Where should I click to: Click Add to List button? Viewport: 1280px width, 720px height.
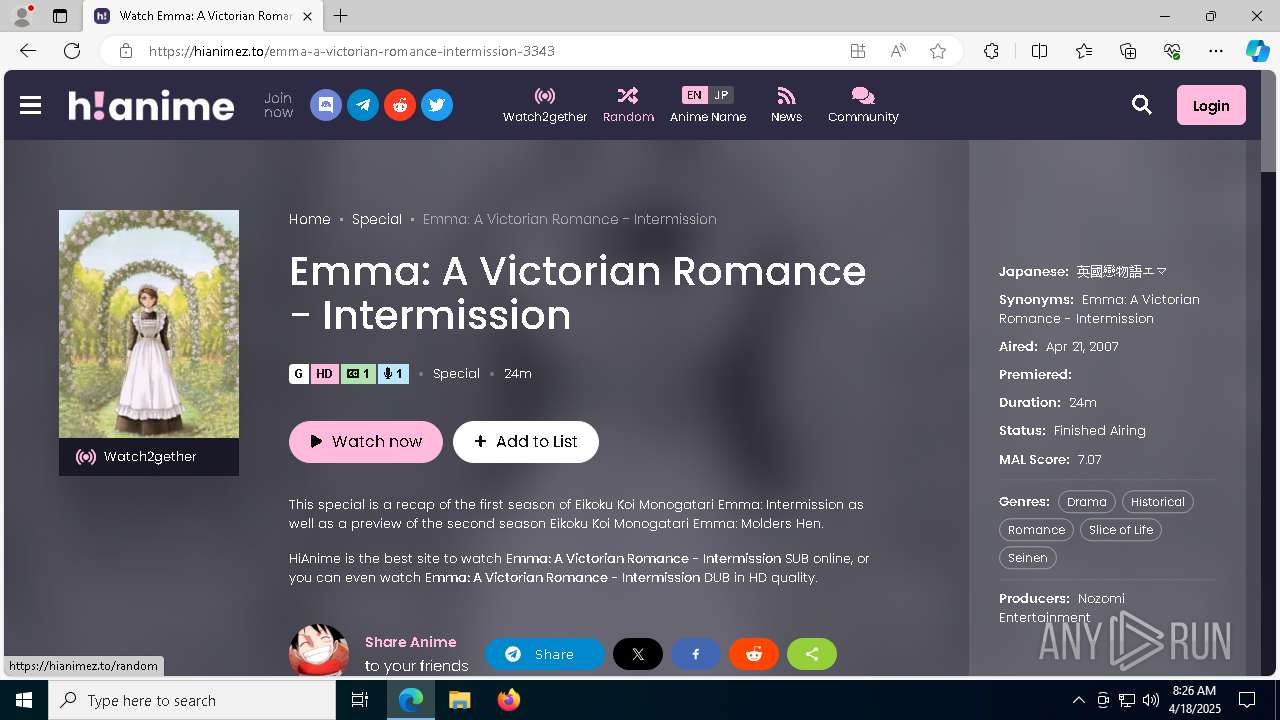coord(526,442)
